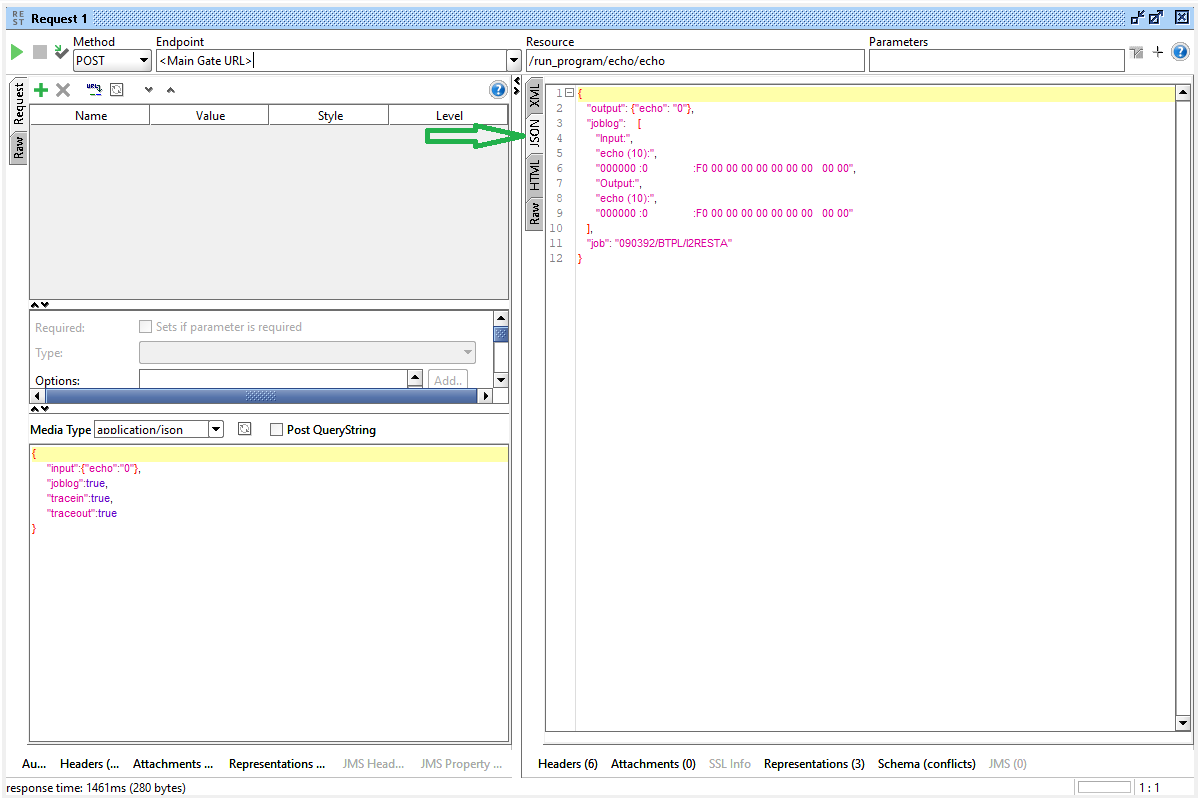
Task: Move selected parameter up arrow
Action: click(170, 90)
